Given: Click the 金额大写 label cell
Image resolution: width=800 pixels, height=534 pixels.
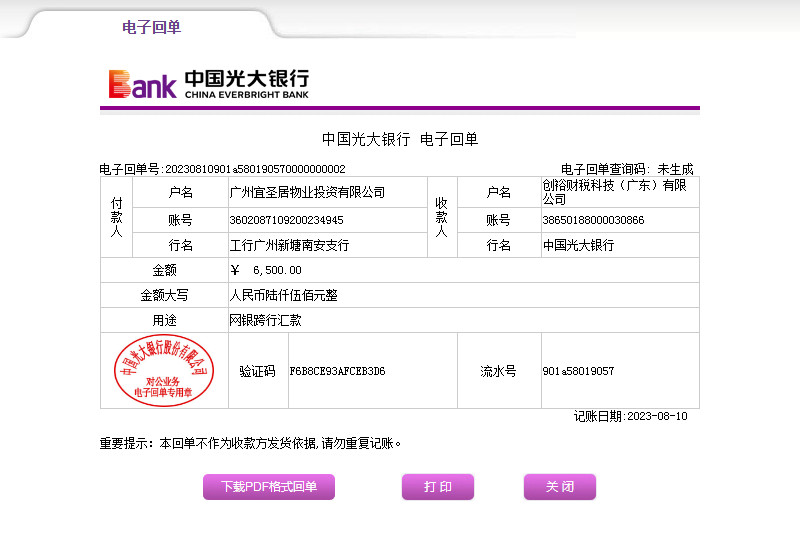Looking at the screenshot, I should tap(164, 295).
